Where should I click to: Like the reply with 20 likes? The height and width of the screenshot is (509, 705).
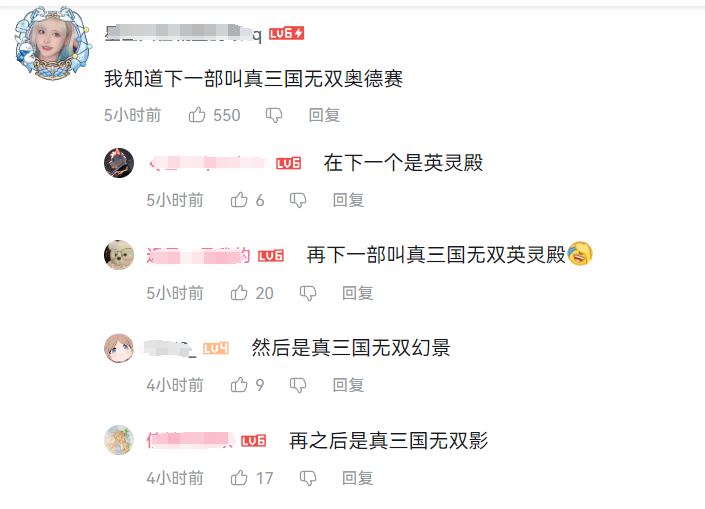tap(239, 293)
